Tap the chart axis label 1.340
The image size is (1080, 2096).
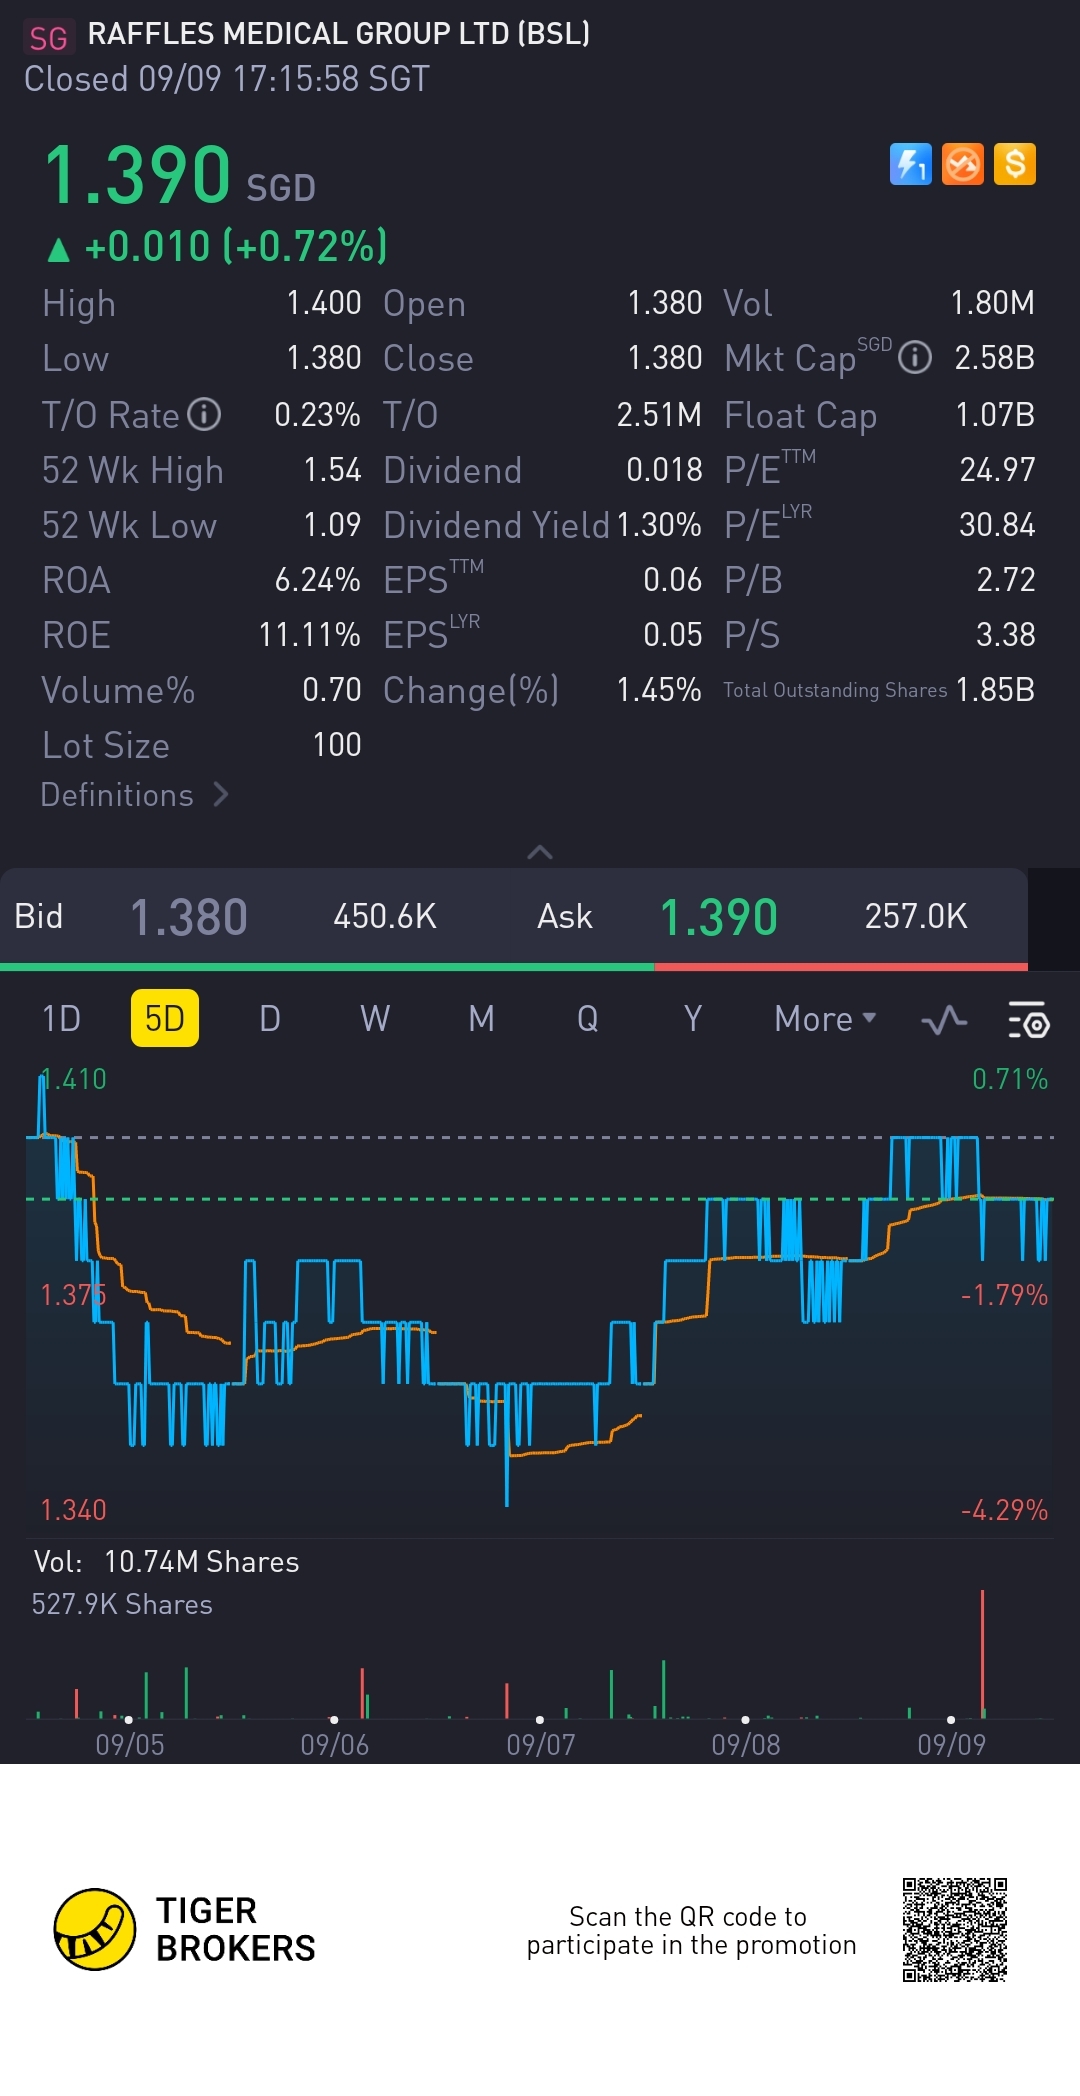click(73, 1510)
